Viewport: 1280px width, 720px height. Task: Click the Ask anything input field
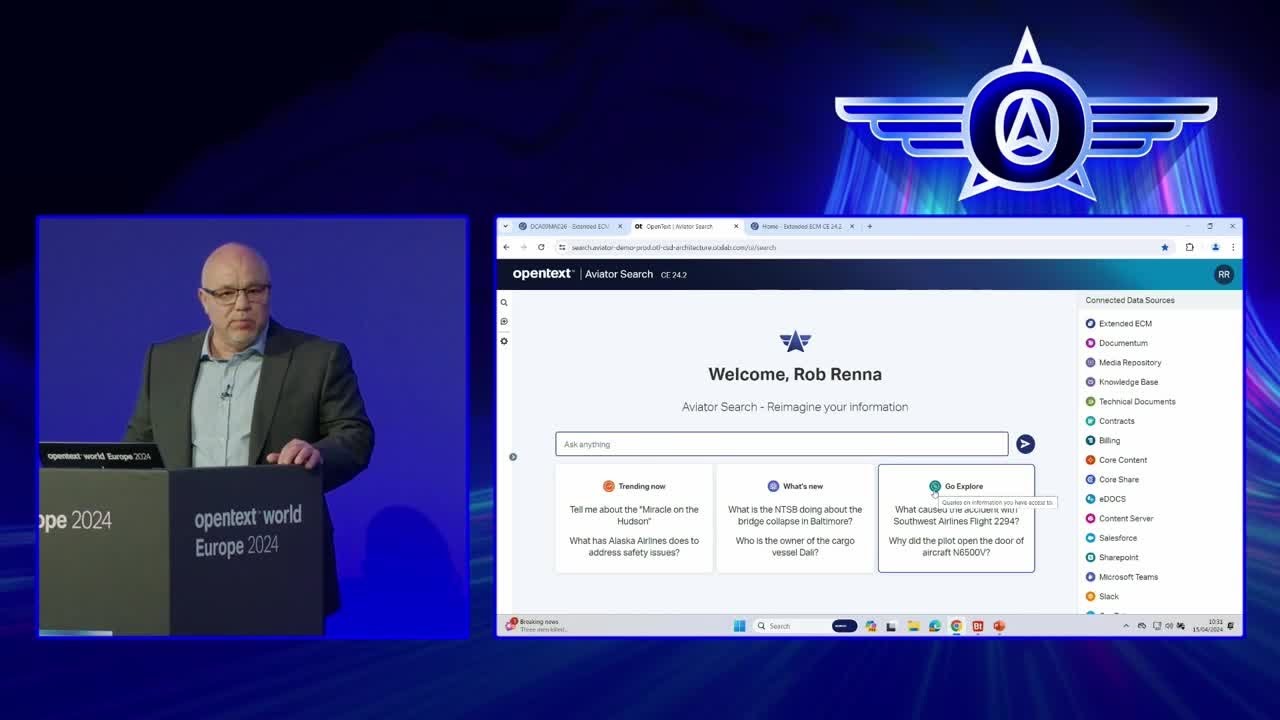782,444
